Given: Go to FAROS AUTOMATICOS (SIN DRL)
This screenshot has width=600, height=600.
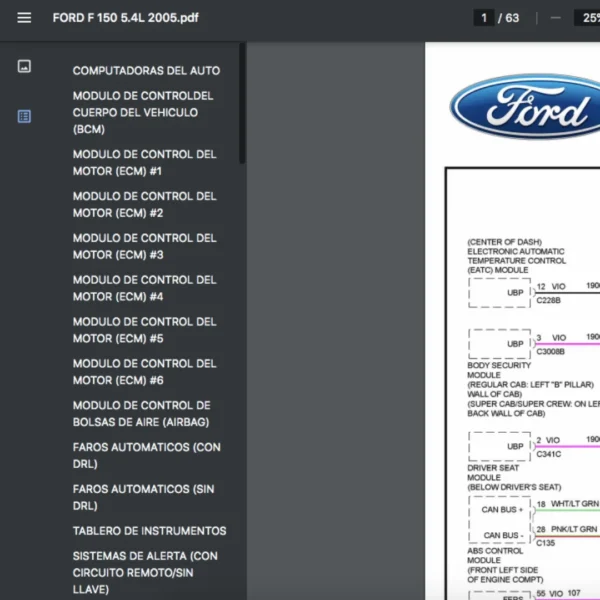Looking at the screenshot, I should [143, 497].
